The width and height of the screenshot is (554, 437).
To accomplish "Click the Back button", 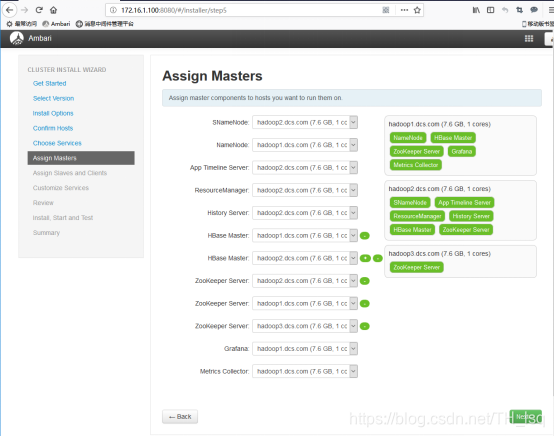I will point(180,417).
